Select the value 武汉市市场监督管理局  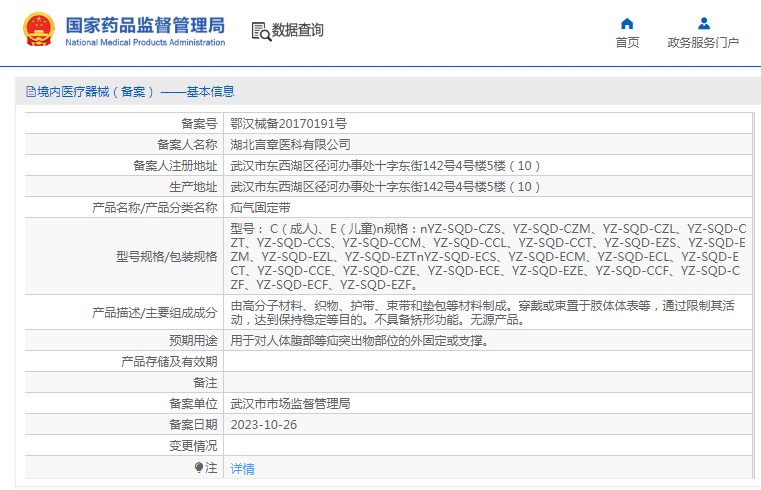pos(290,404)
